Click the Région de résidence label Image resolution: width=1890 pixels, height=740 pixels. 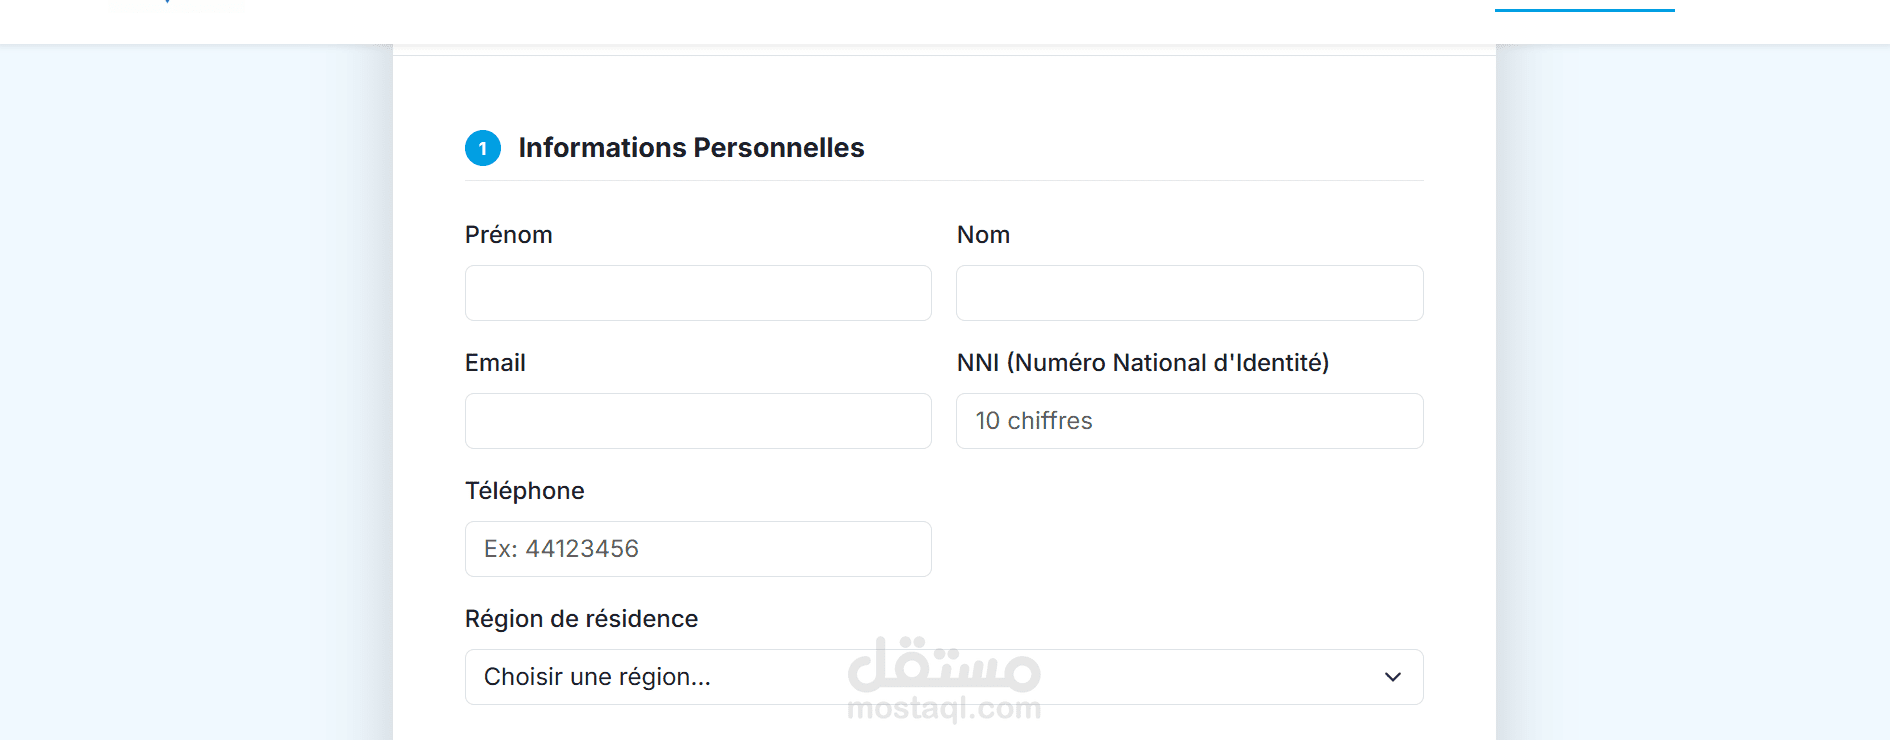pos(581,618)
